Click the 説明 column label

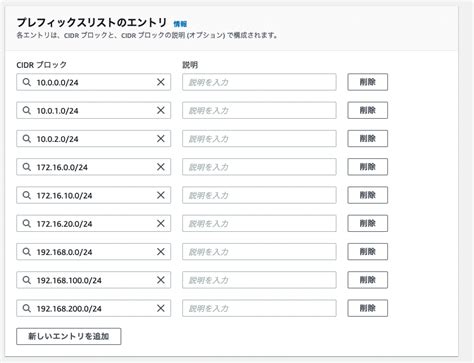(x=190, y=65)
